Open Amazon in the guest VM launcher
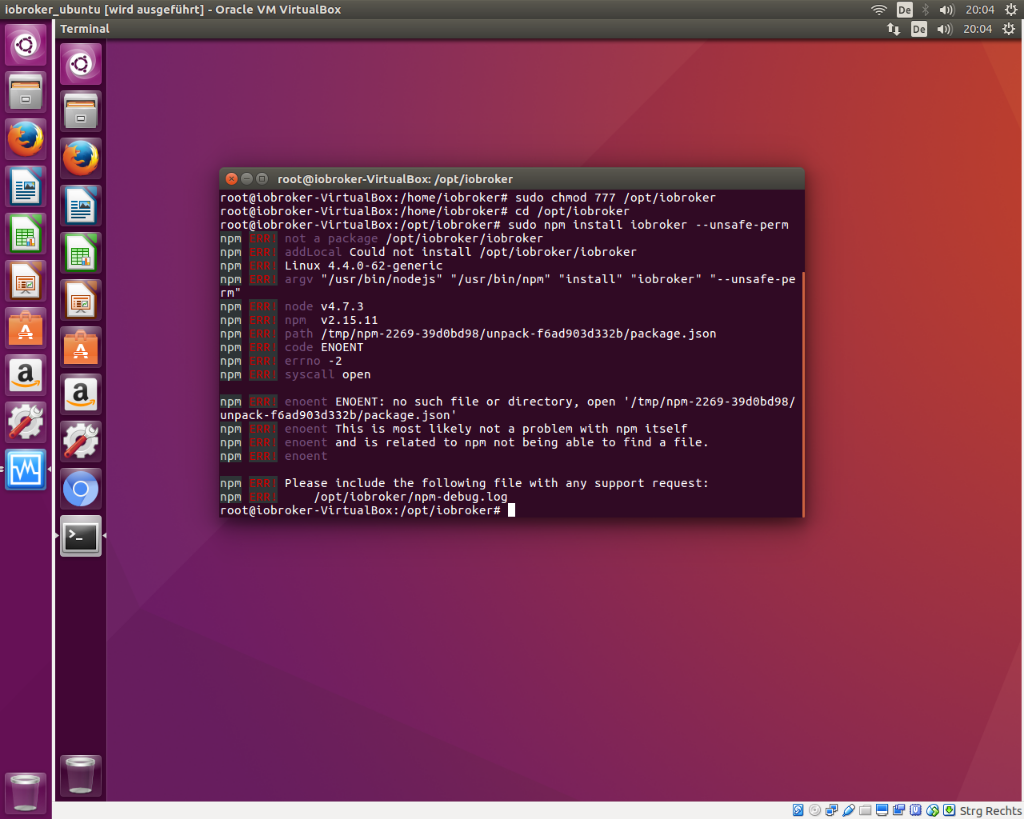The image size is (1024, 819). 81,394
